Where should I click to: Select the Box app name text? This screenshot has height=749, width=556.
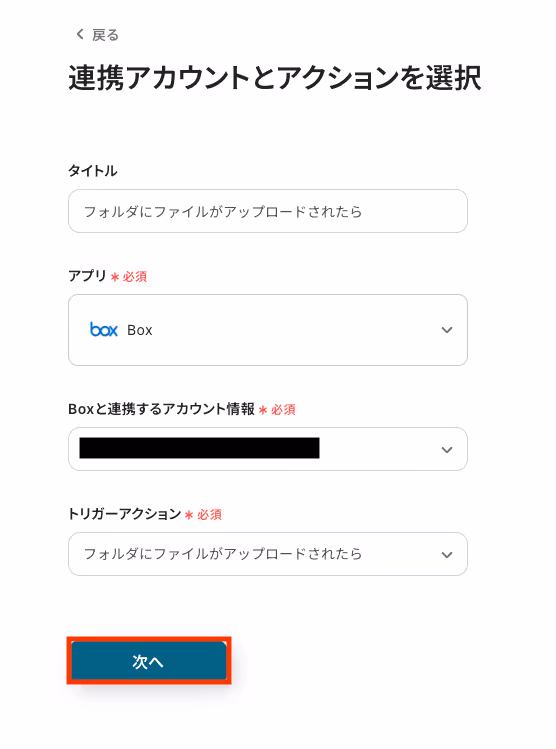(139, 330)
